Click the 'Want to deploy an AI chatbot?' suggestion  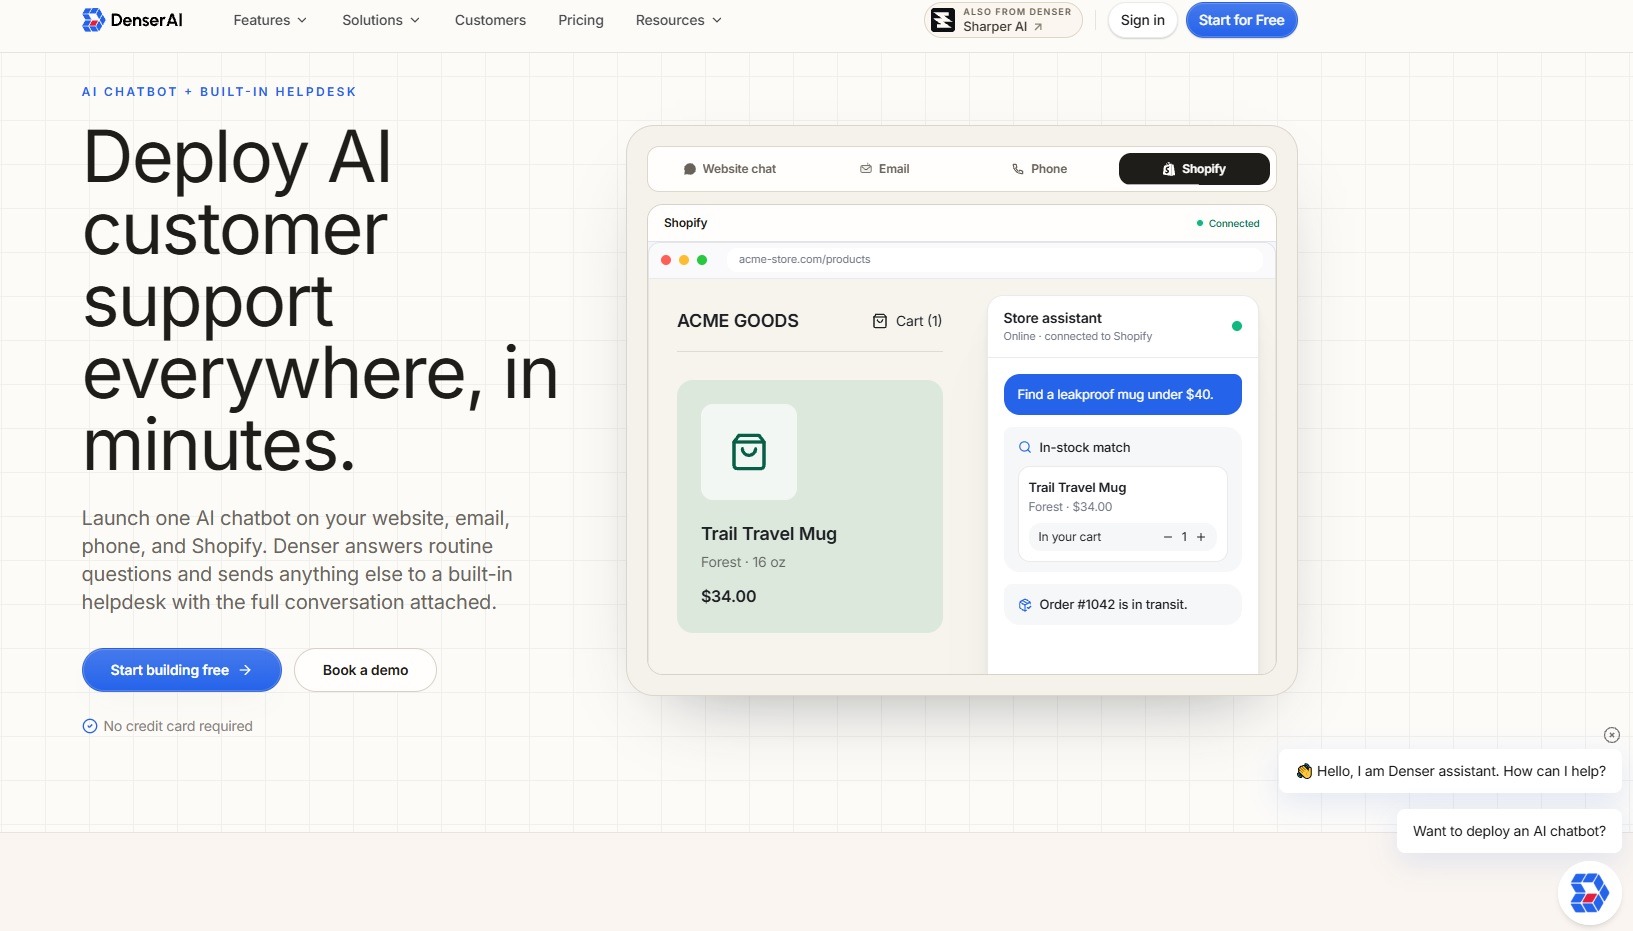pos(1509,831)
